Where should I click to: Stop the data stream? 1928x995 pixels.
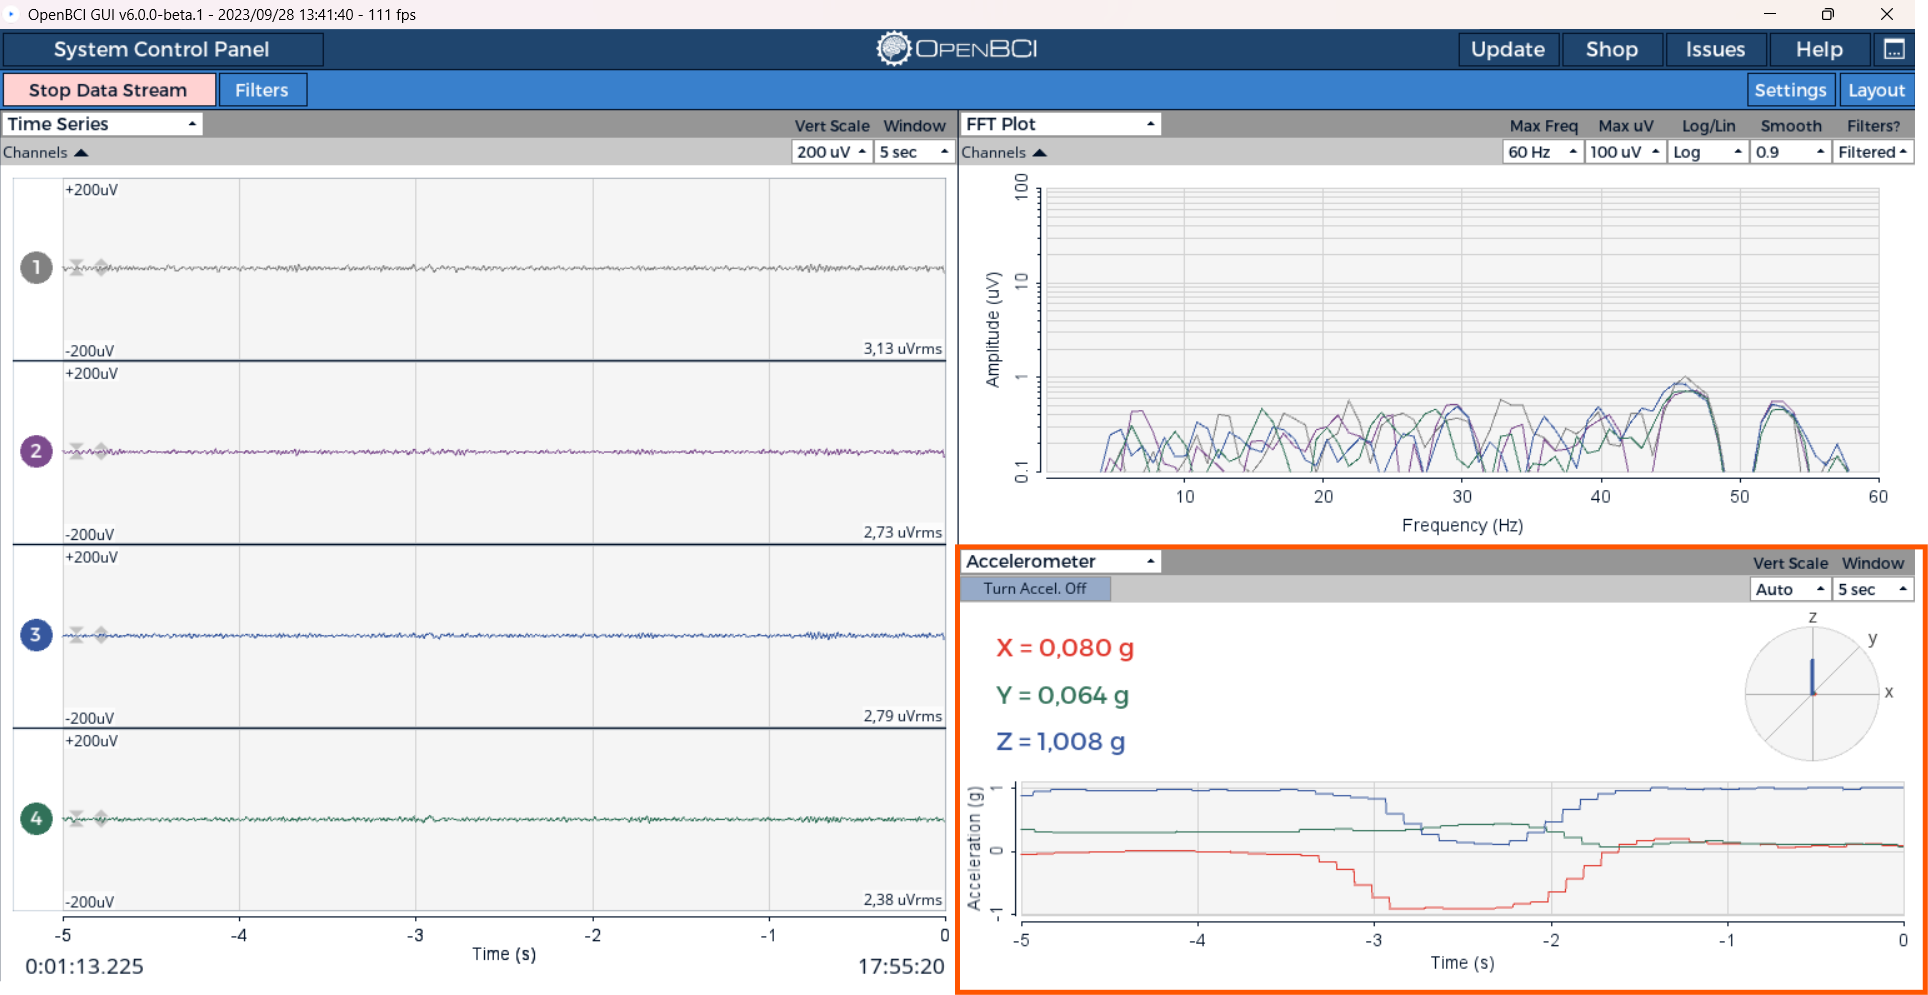point(109,90)
